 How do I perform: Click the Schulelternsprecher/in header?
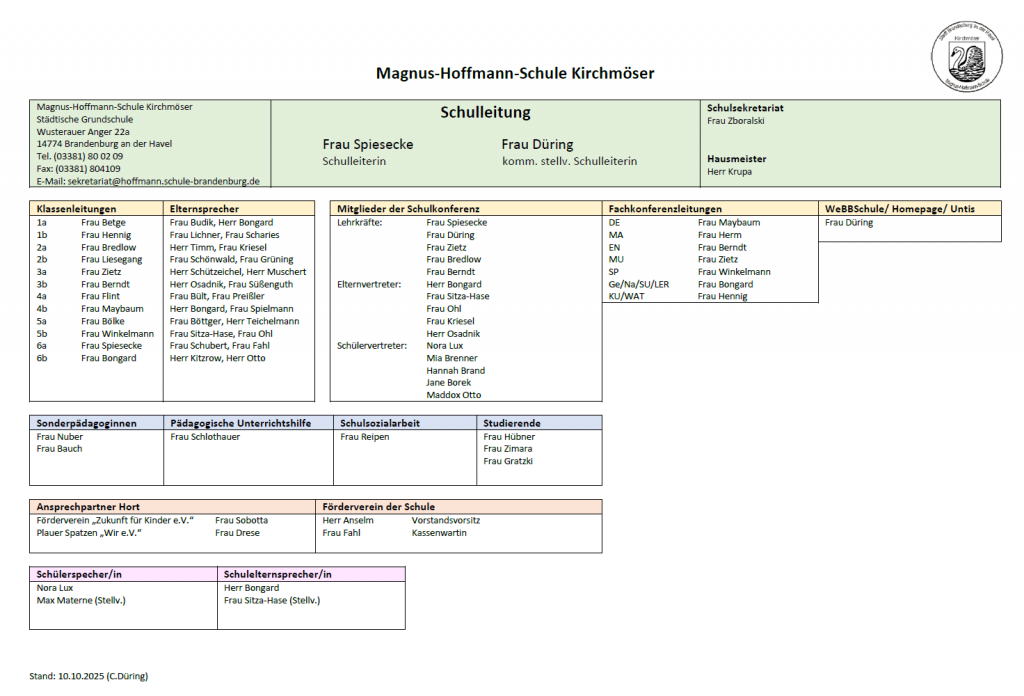coord(277,575)
